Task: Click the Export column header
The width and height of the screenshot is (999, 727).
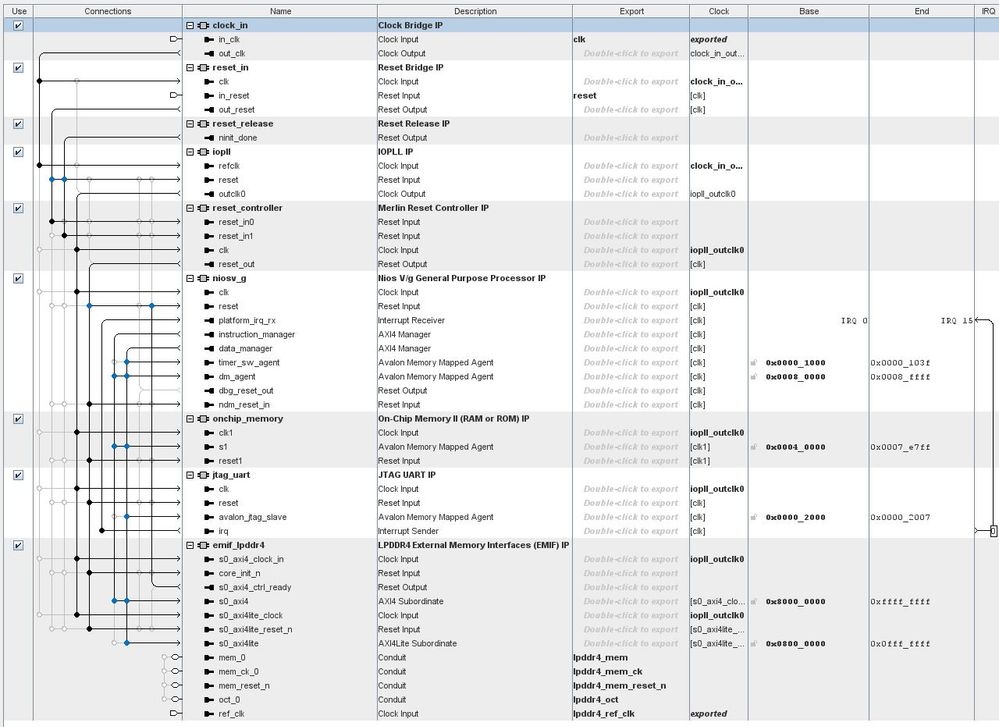Action: tap(631, 11)
